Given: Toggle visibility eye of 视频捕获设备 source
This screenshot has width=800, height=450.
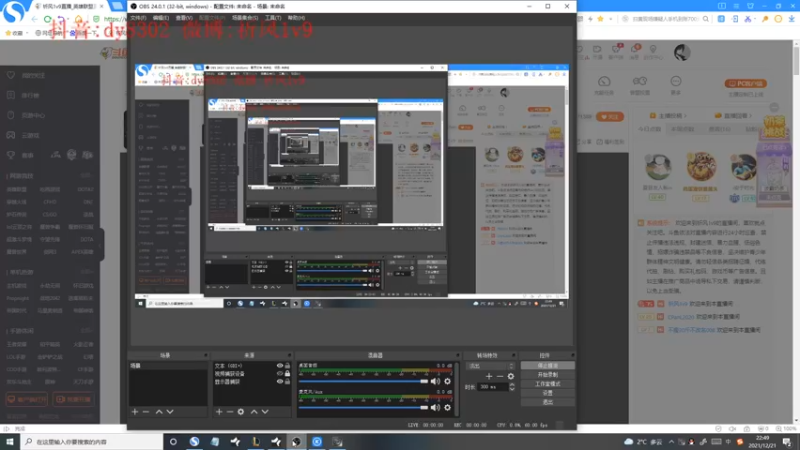Looking at the screenshot, I should [x=280, y=373].
